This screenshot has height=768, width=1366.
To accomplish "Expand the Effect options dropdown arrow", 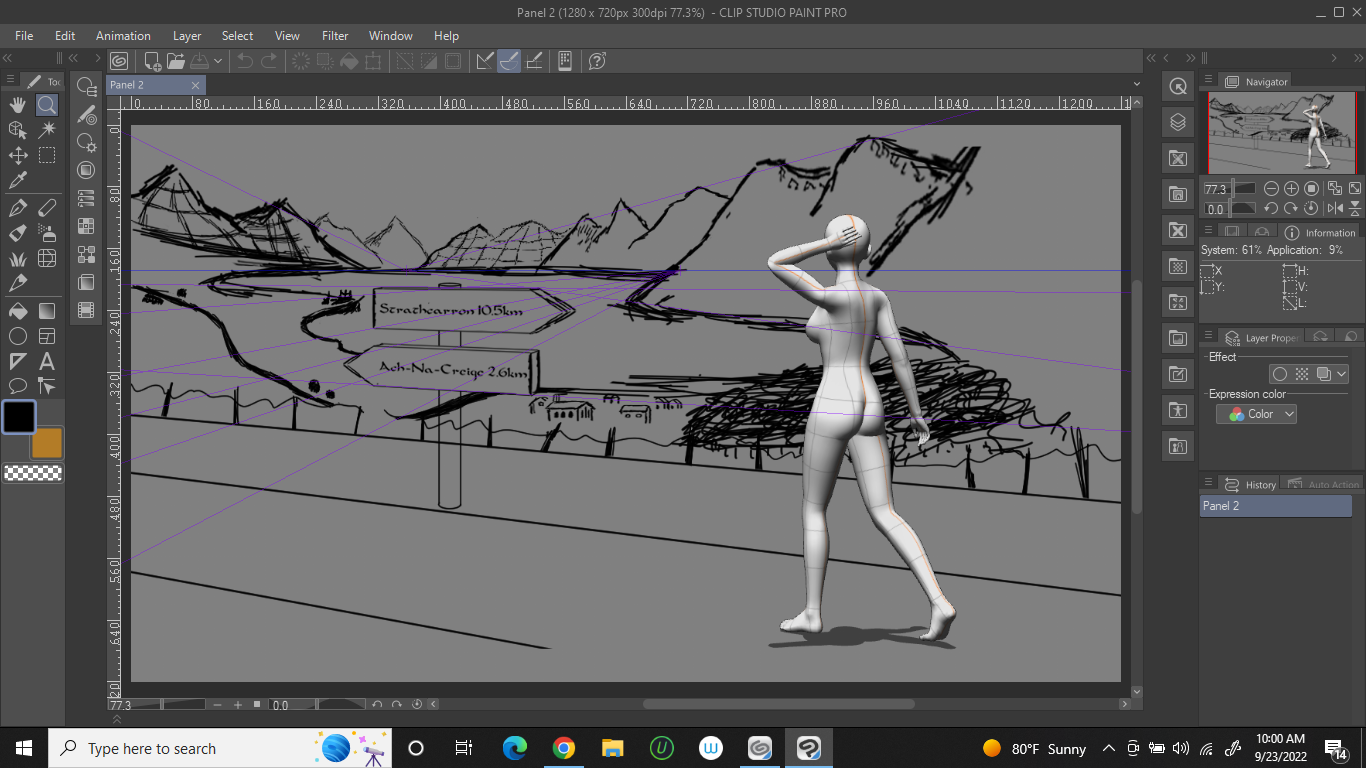I will click(1341, 374).
